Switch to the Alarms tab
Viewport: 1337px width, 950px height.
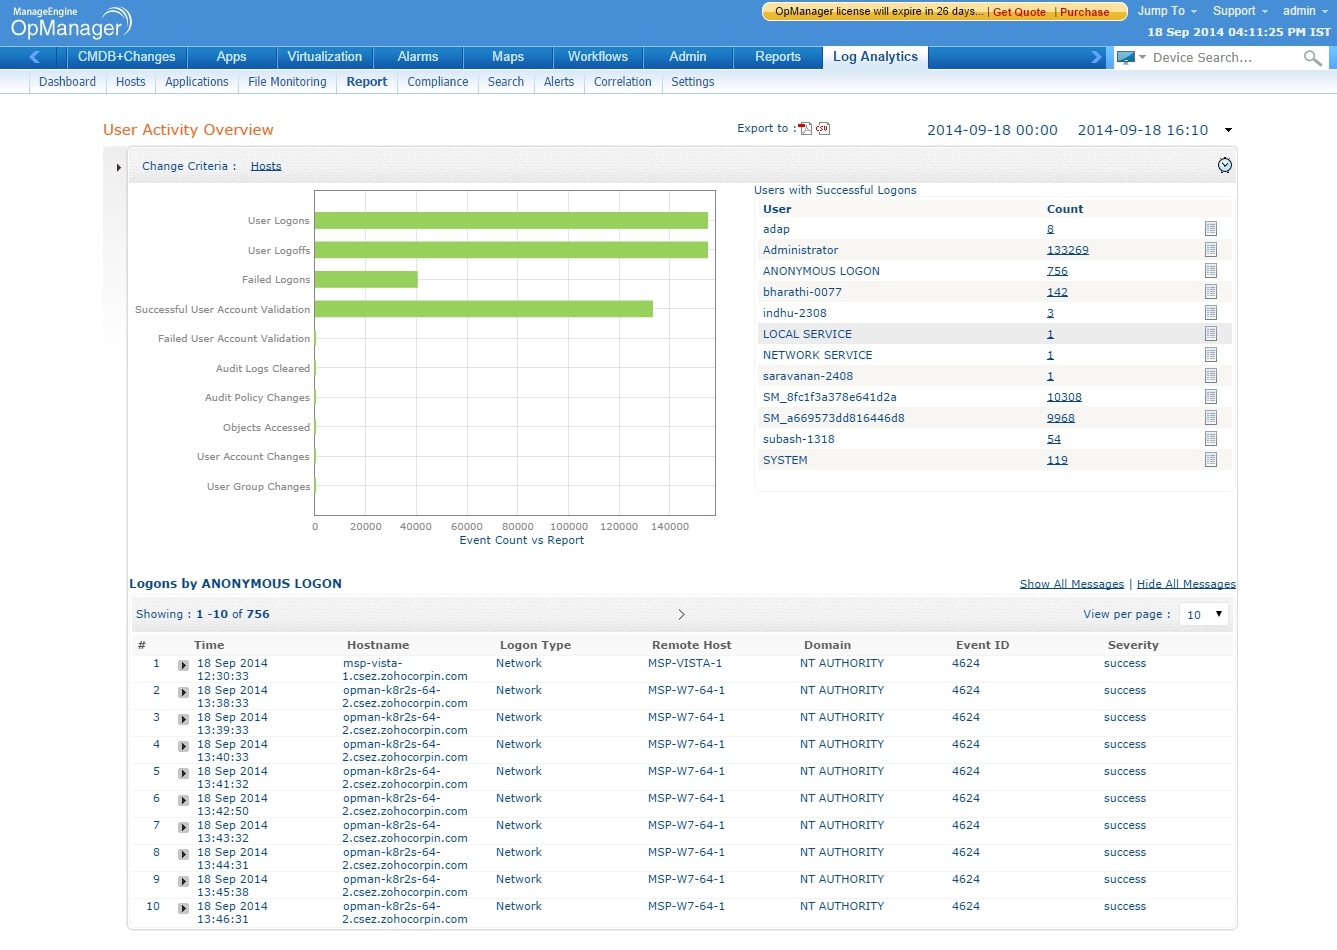click(x=417, y=57)
